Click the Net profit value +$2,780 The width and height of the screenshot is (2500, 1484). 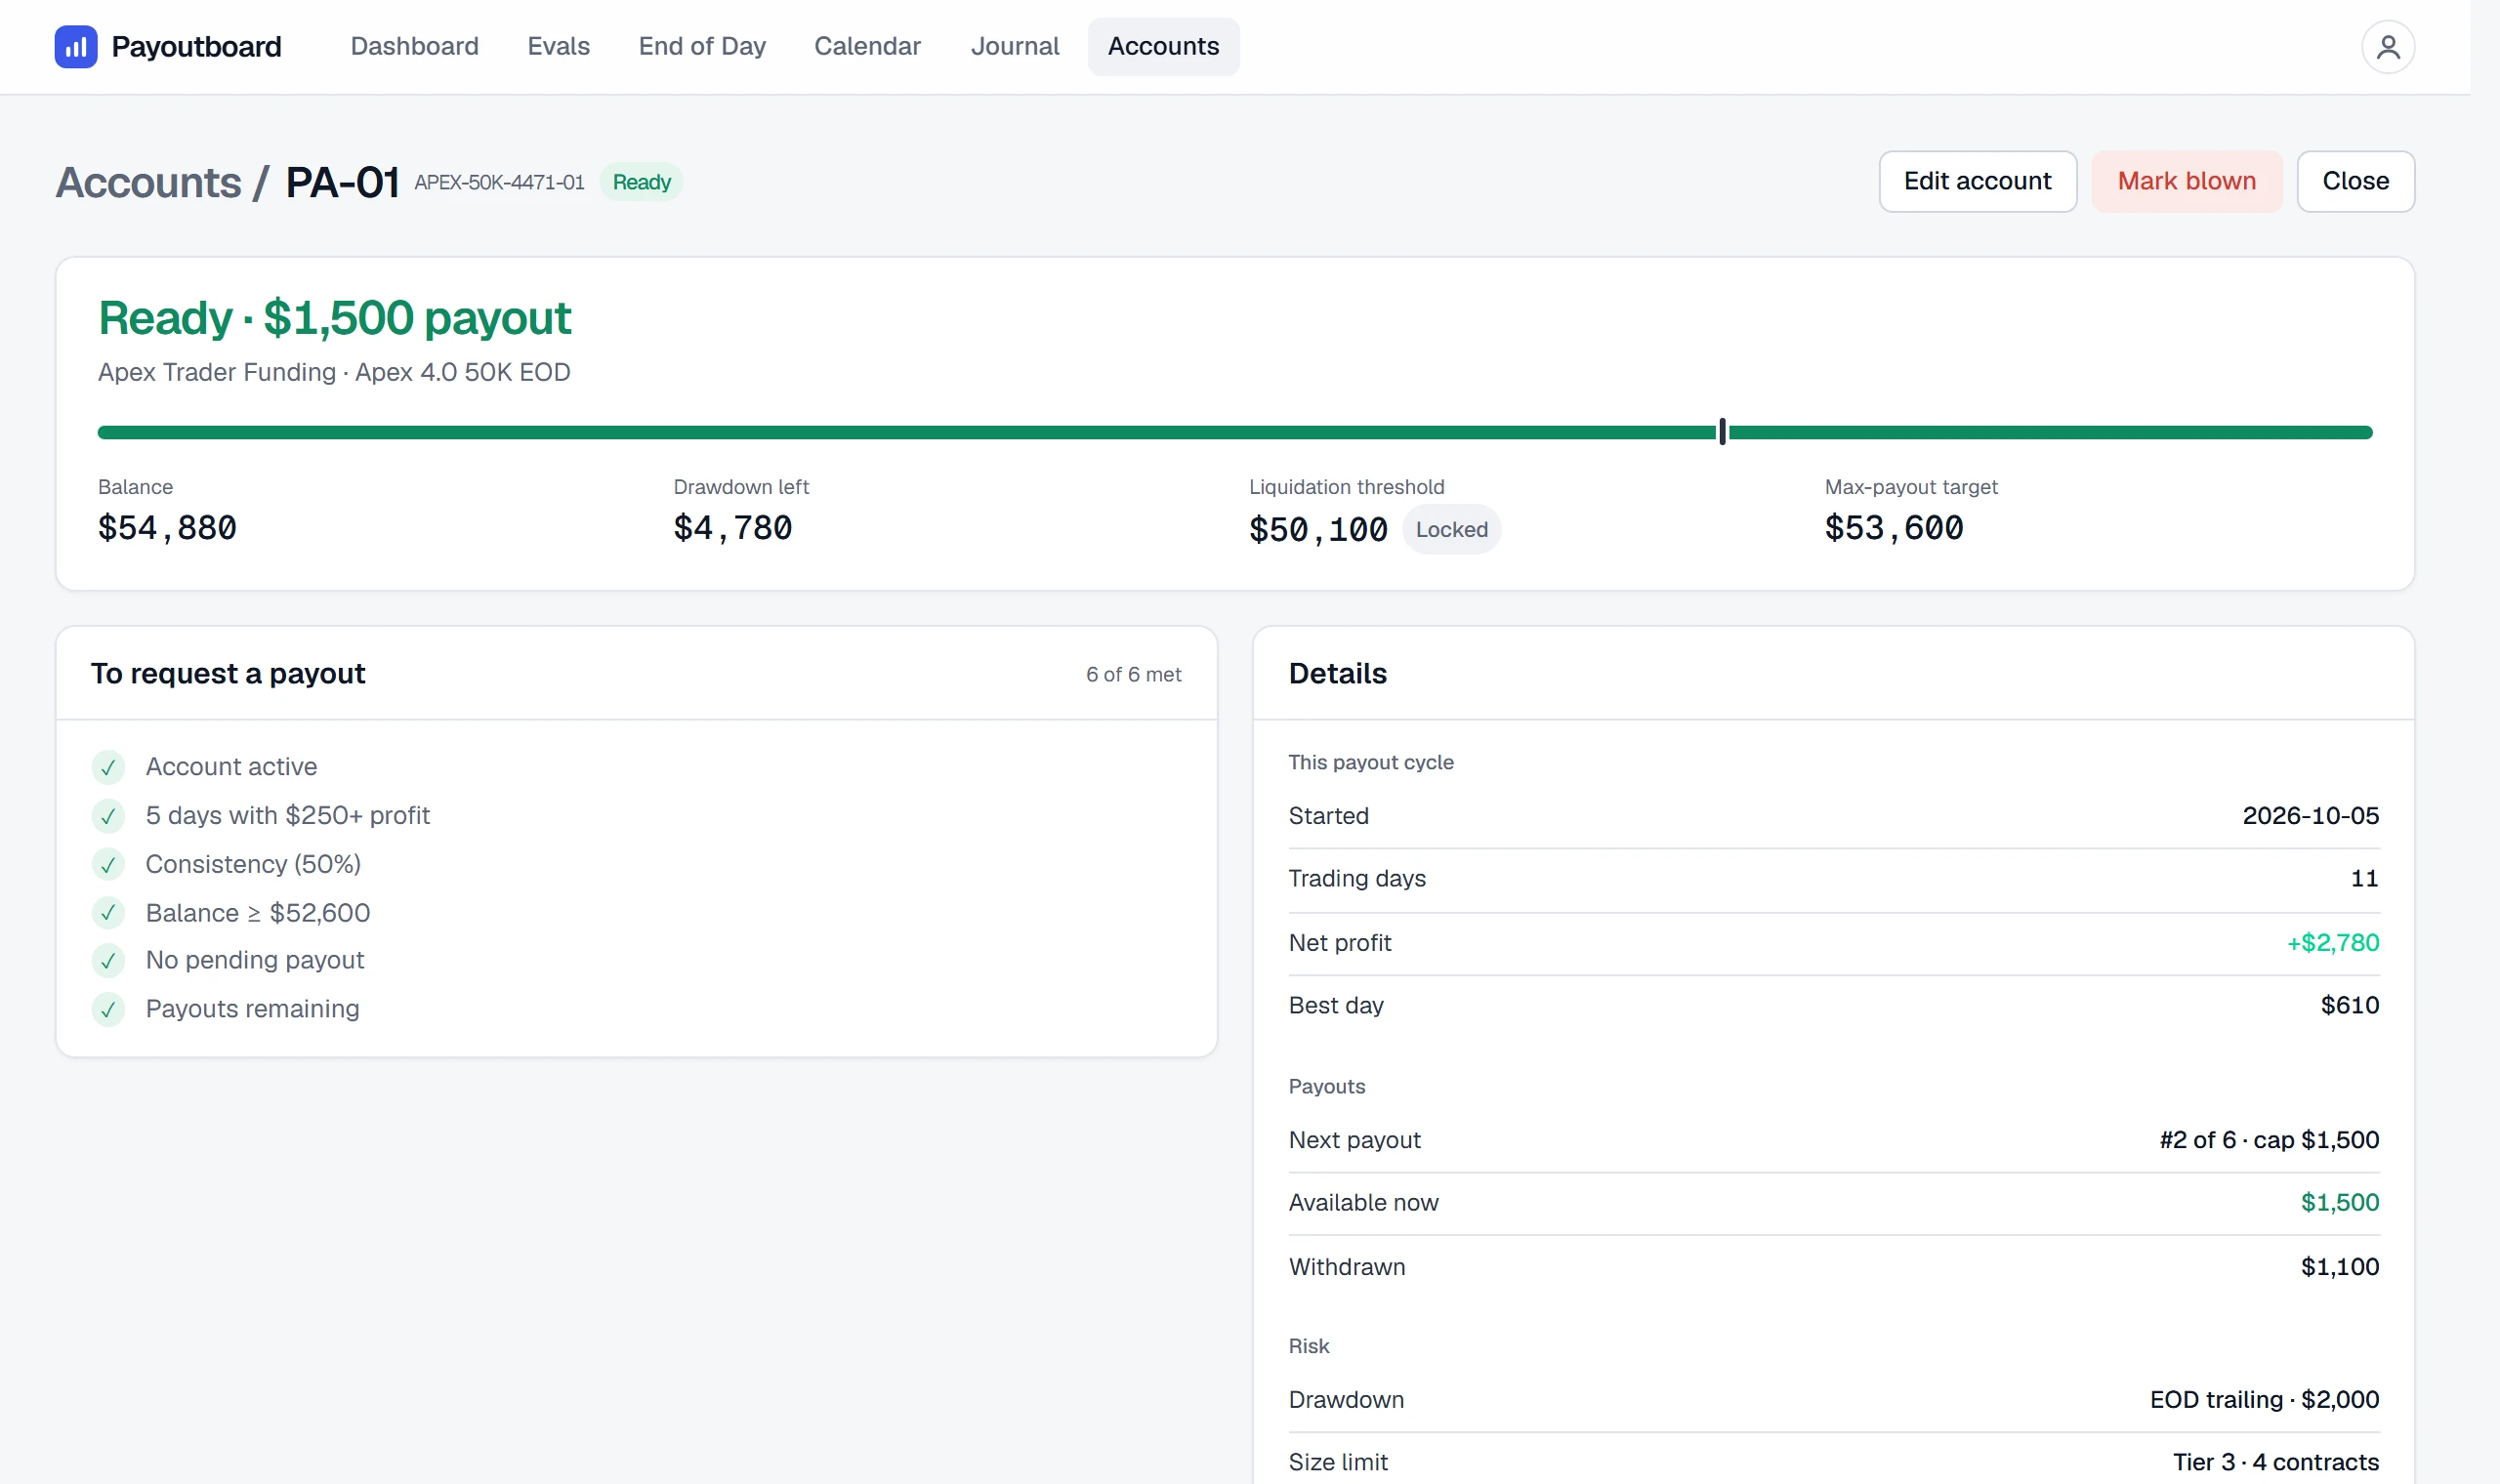(x=2332, y=943)
